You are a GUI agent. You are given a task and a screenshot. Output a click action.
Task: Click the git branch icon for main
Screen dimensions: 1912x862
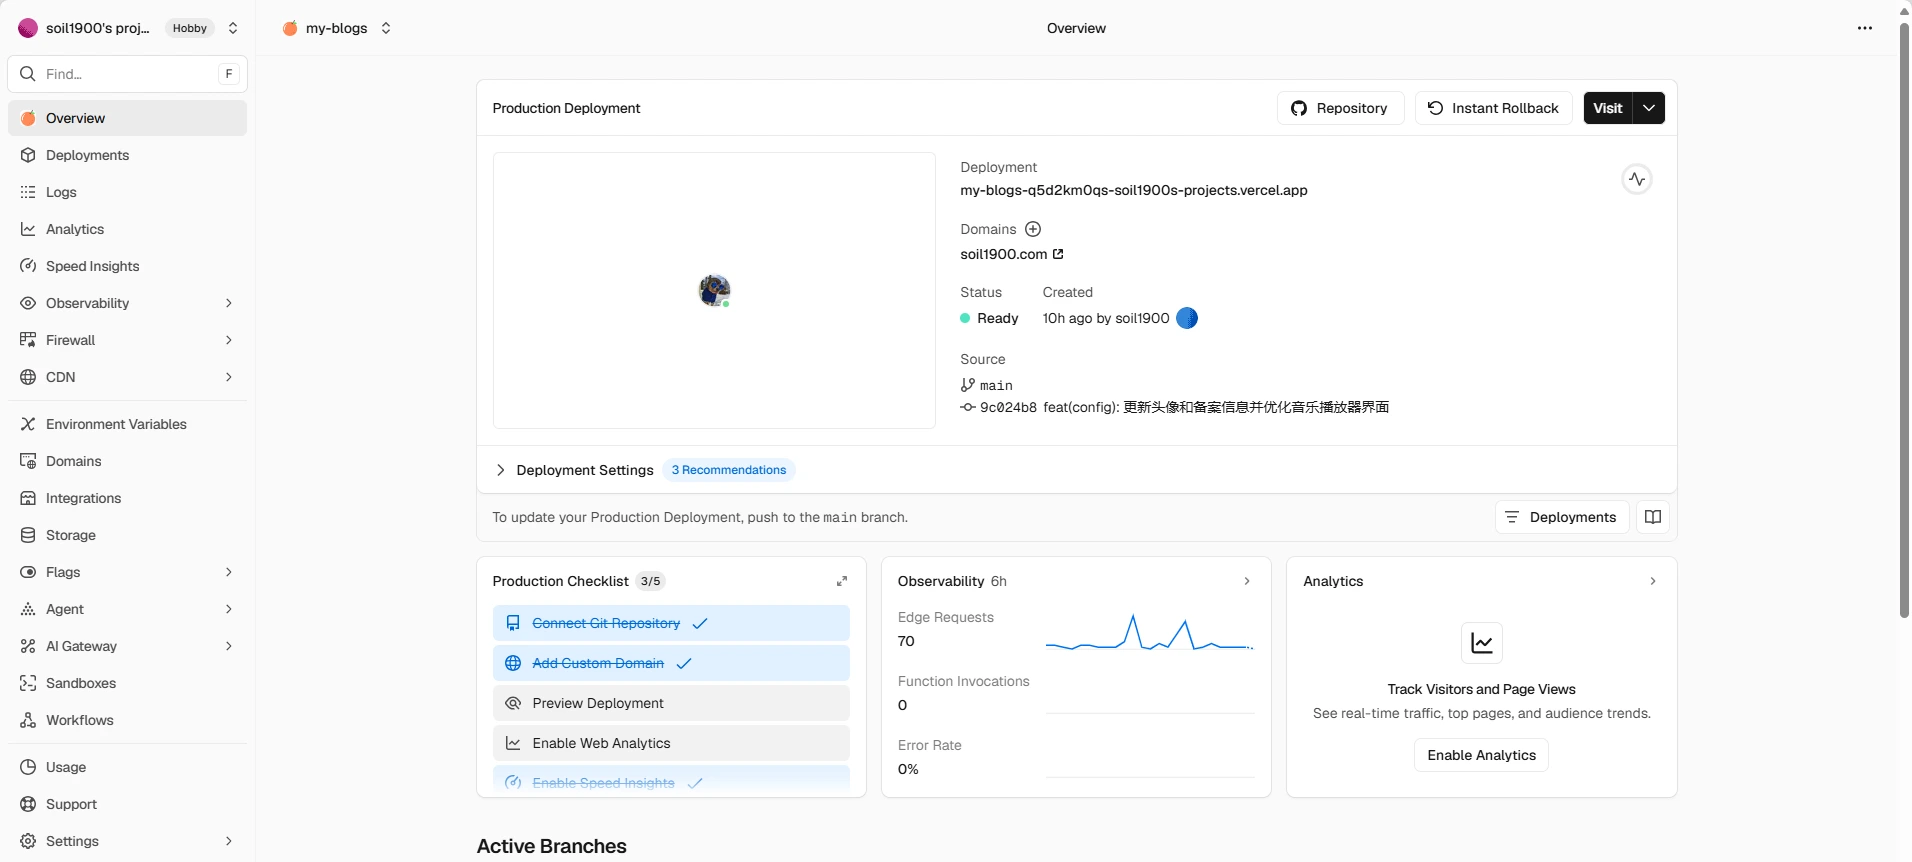[968, 385]
